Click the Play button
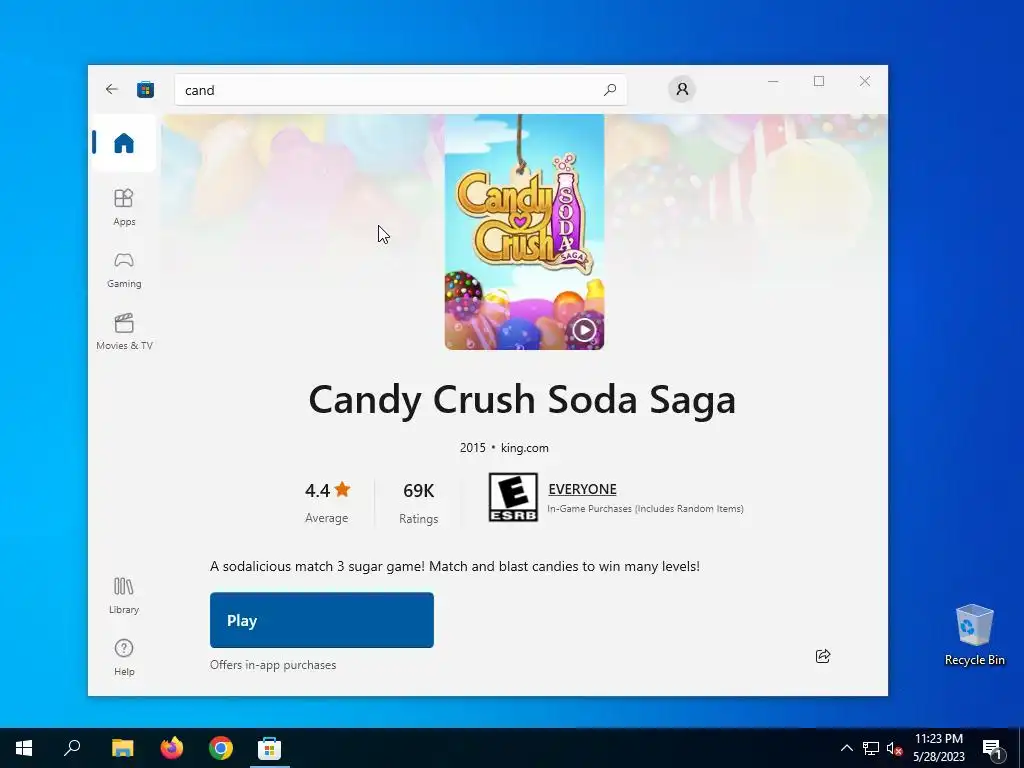 322,620
